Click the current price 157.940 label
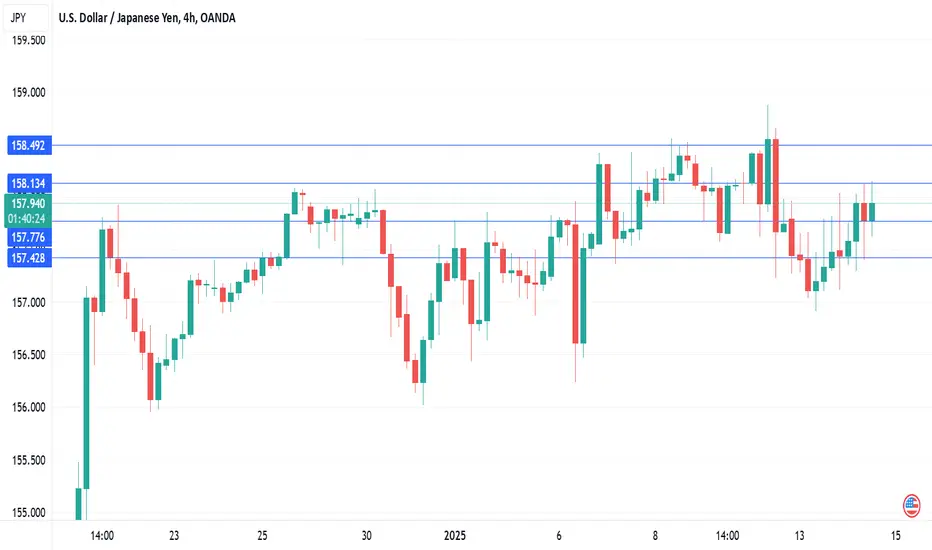The width and height of the screenshot is (932, 550). (x=28, y=203)
